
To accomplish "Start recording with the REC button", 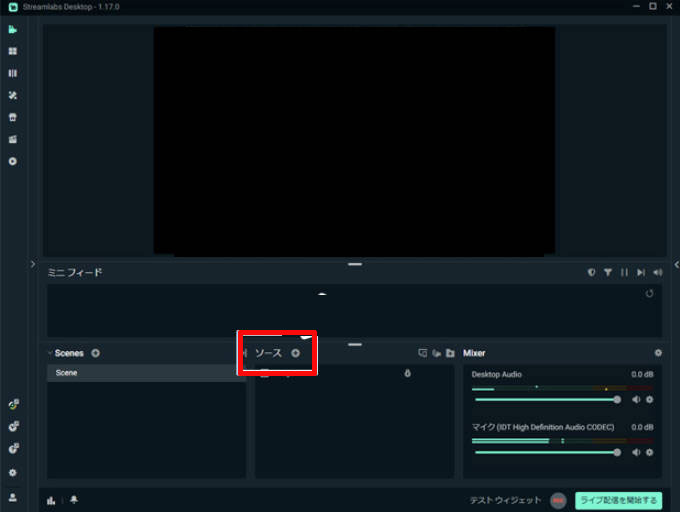I will click(x=559, y=501).
